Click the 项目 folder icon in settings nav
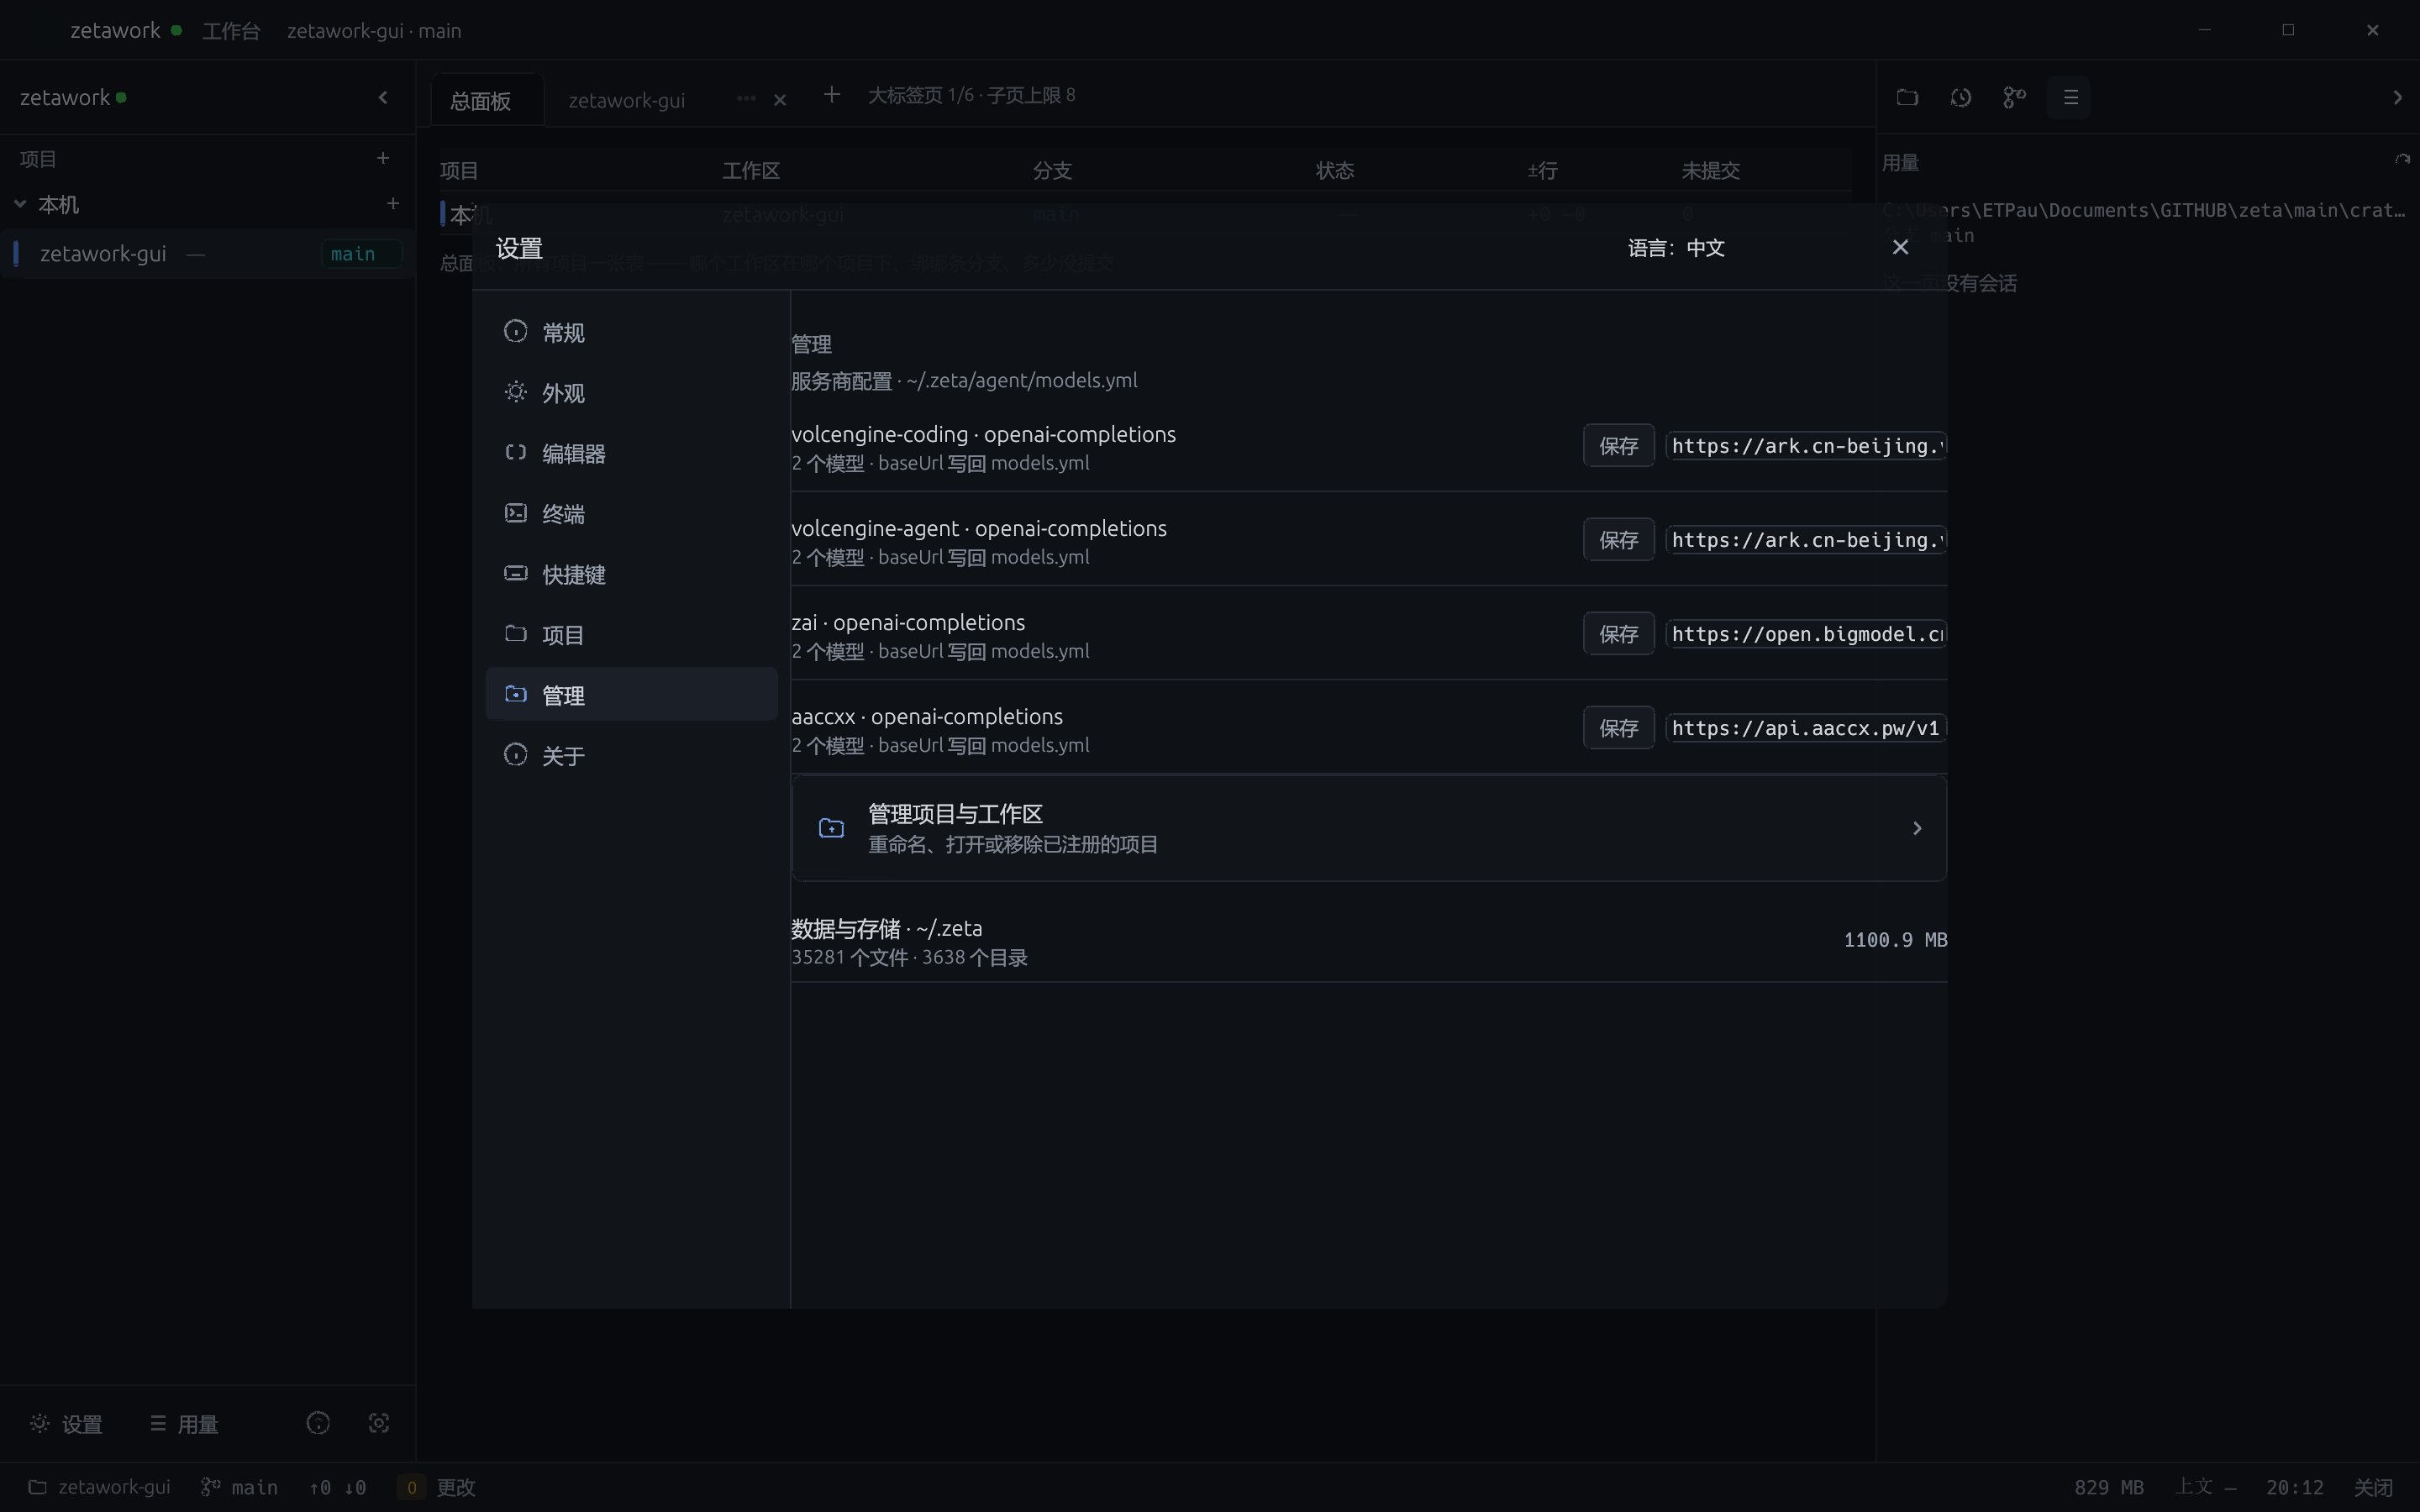2420x1512 pixels. tap(515, 634)
